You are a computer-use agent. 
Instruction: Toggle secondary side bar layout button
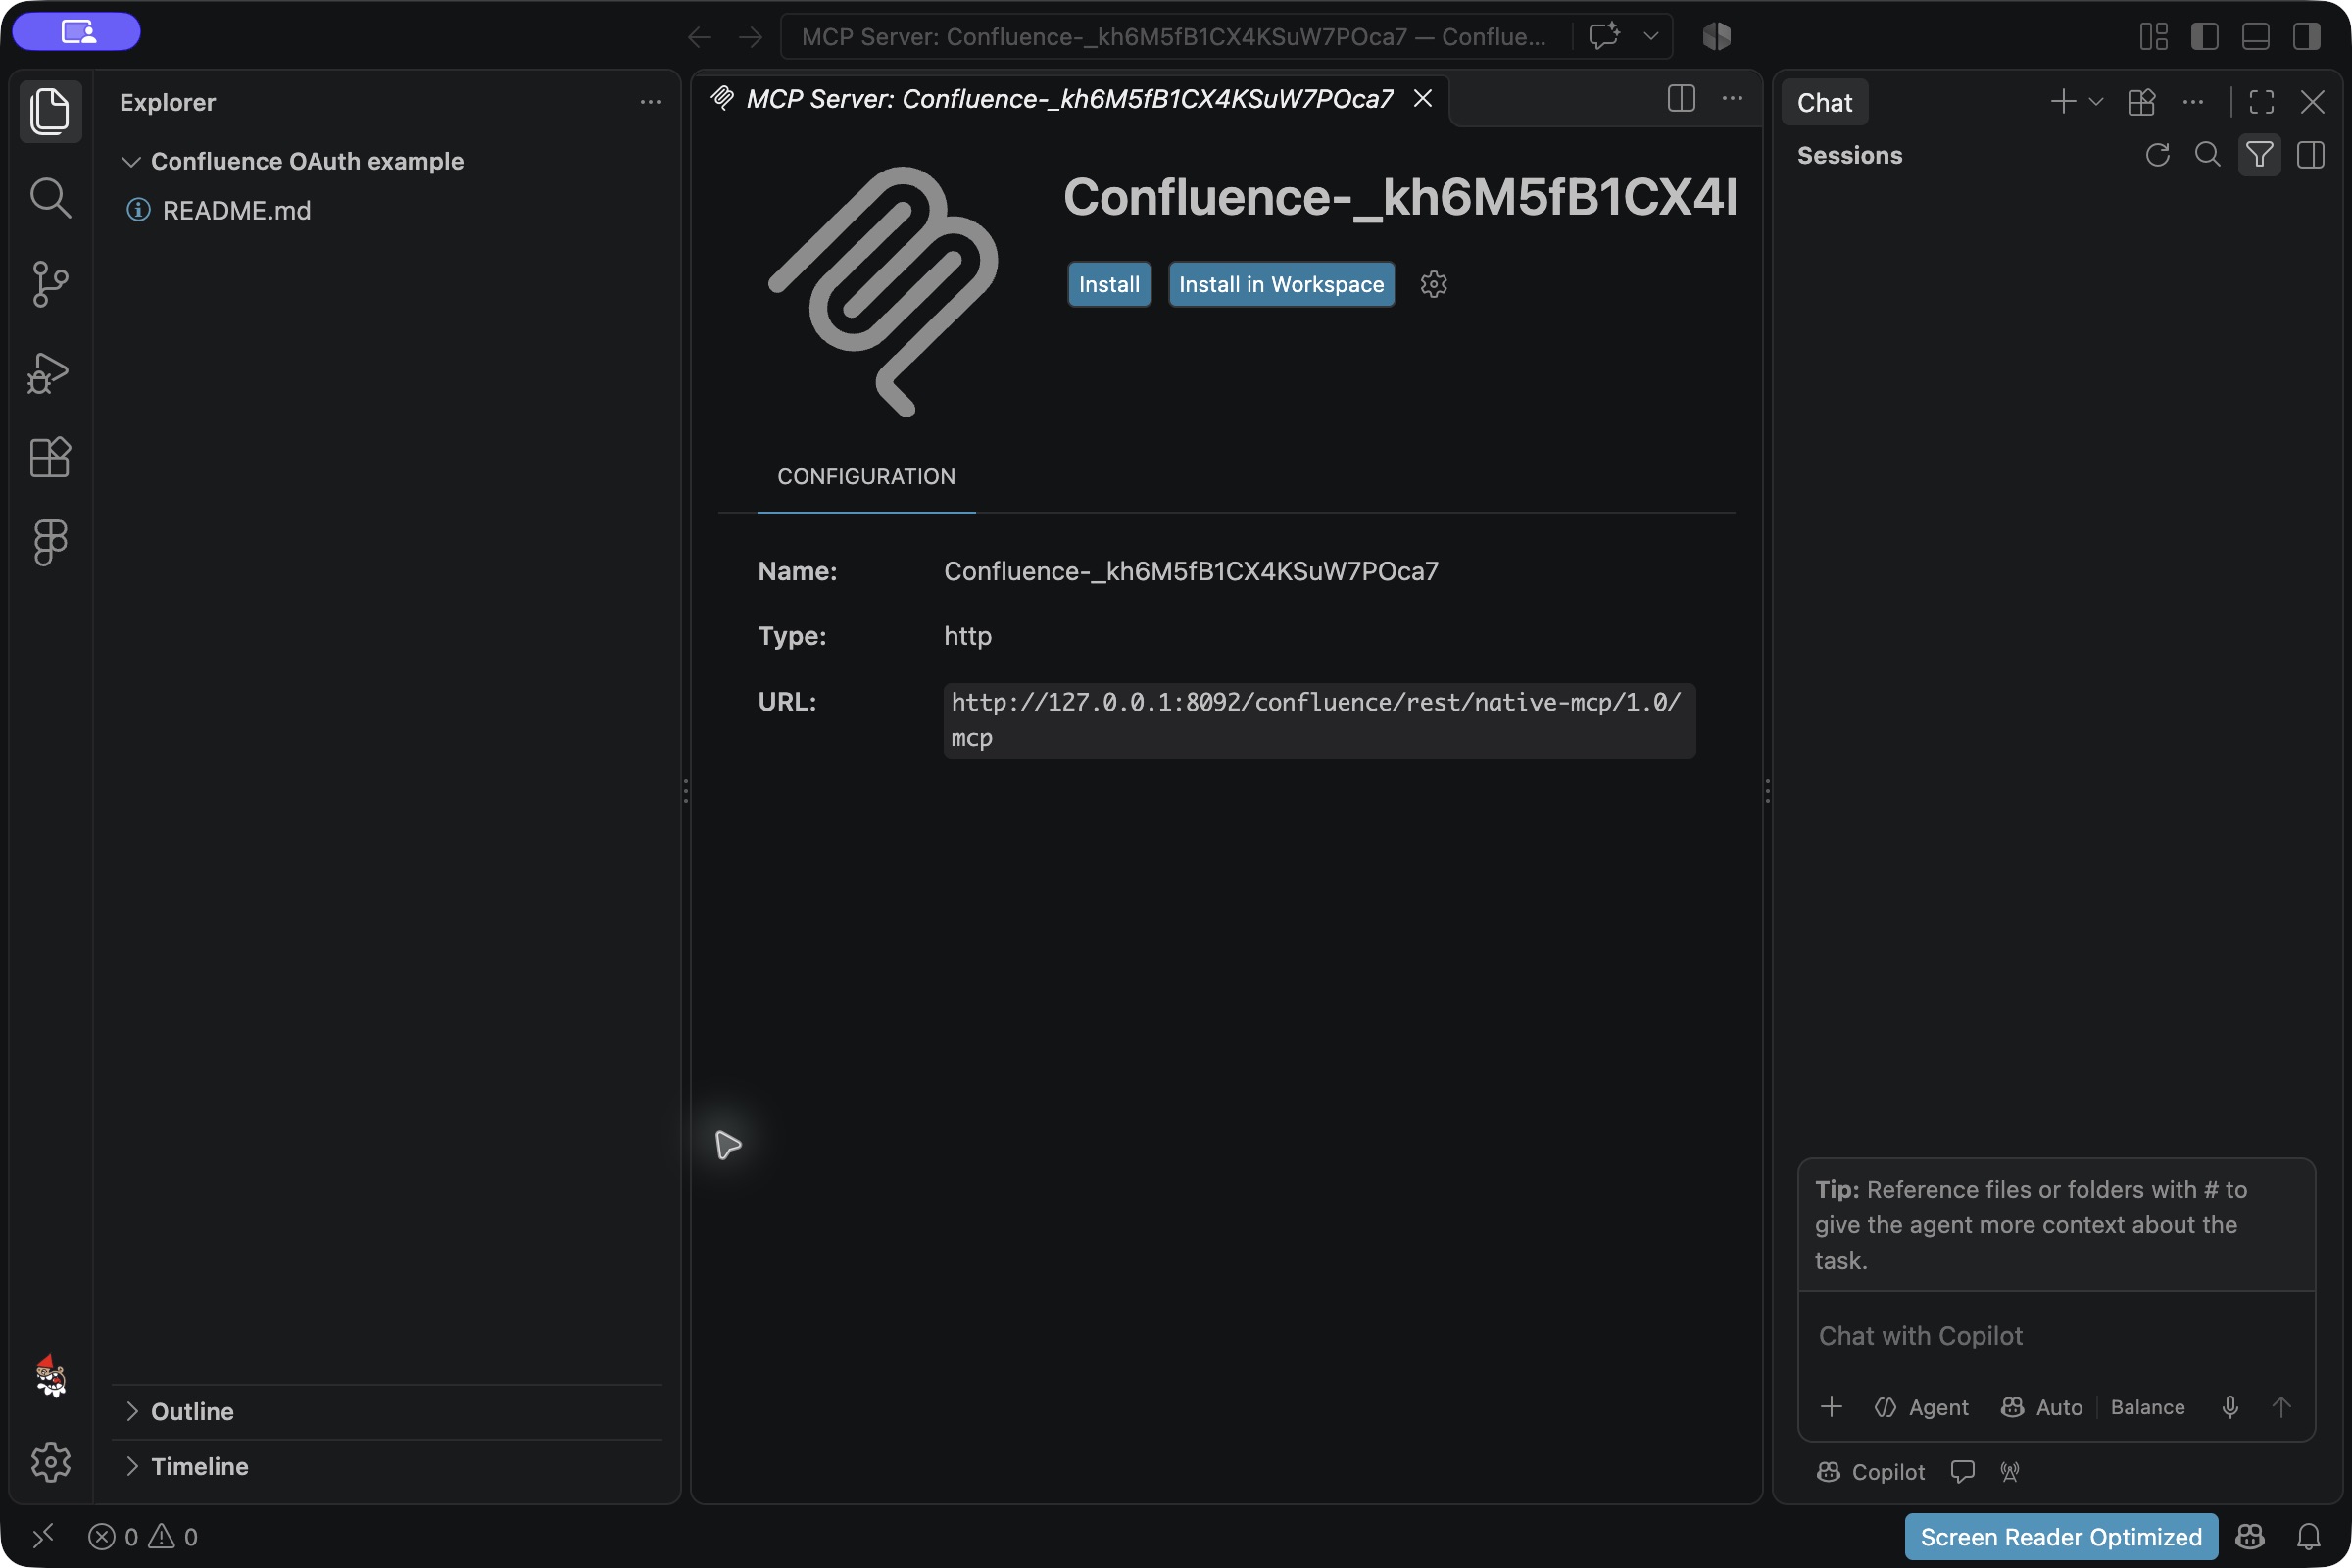[x=2306, y=36]
